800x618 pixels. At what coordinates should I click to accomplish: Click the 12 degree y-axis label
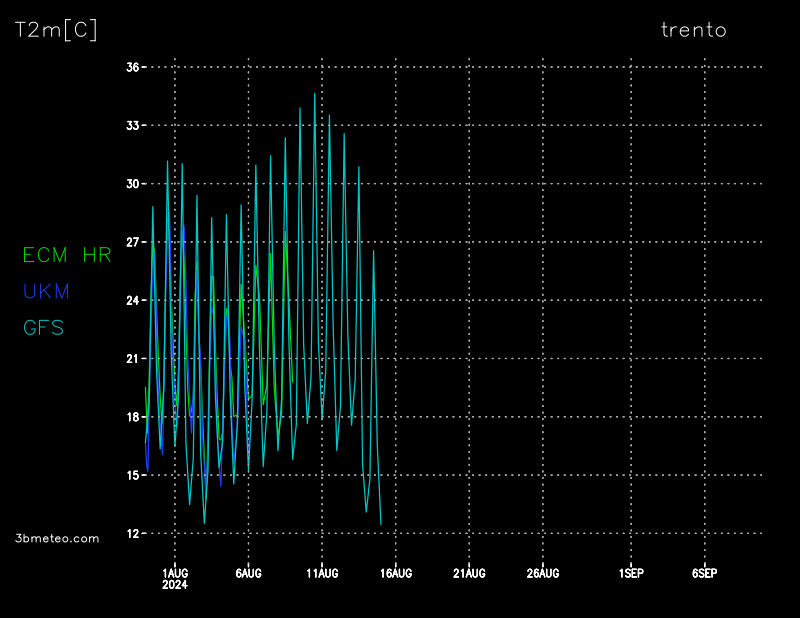click(x=132, y=534)
